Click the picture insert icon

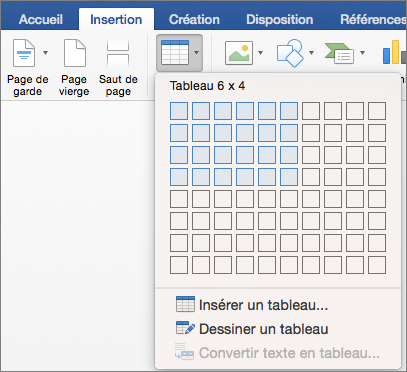click(239, 53)
